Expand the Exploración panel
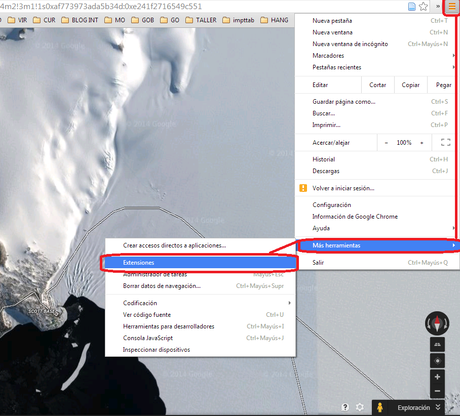 click(419, 407)
